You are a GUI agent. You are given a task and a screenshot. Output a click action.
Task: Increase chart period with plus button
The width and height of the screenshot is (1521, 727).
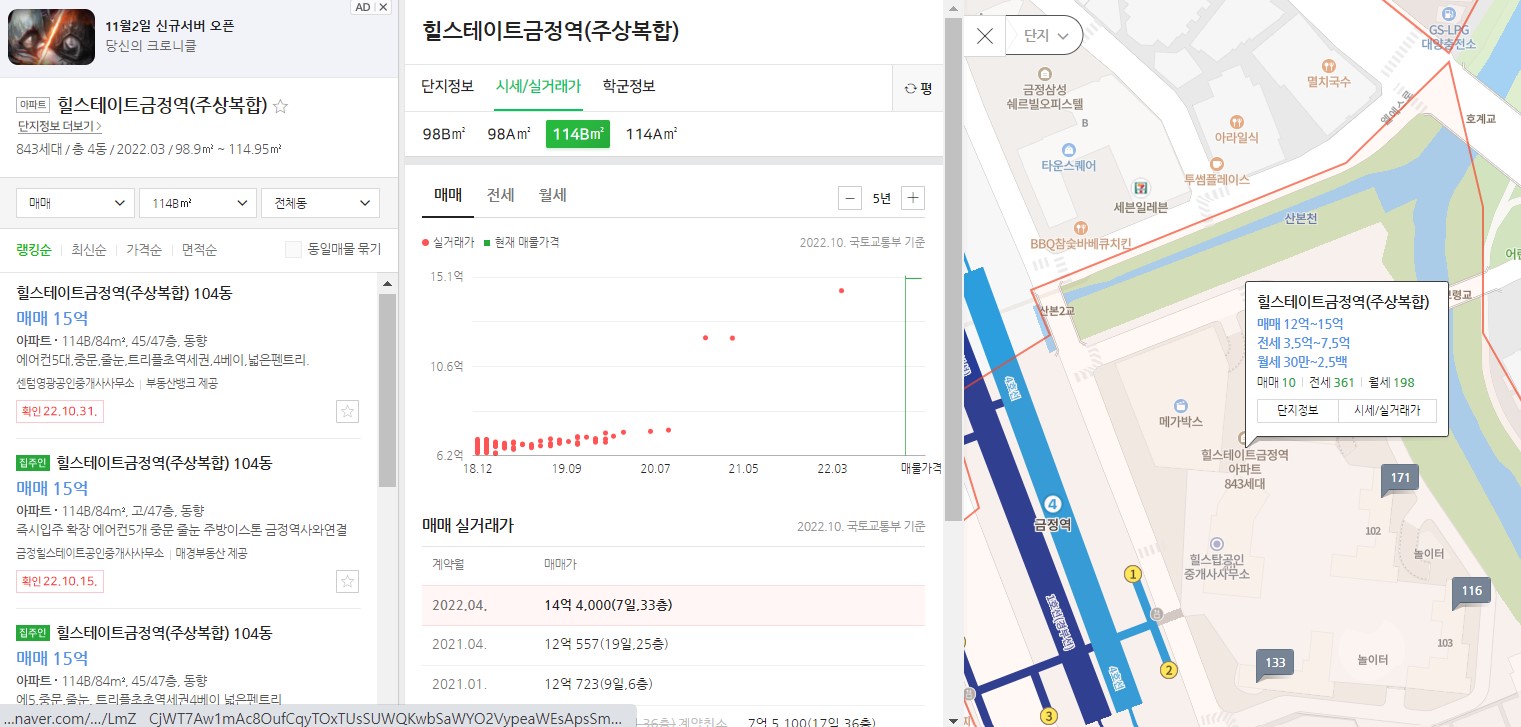click(912, 197)
